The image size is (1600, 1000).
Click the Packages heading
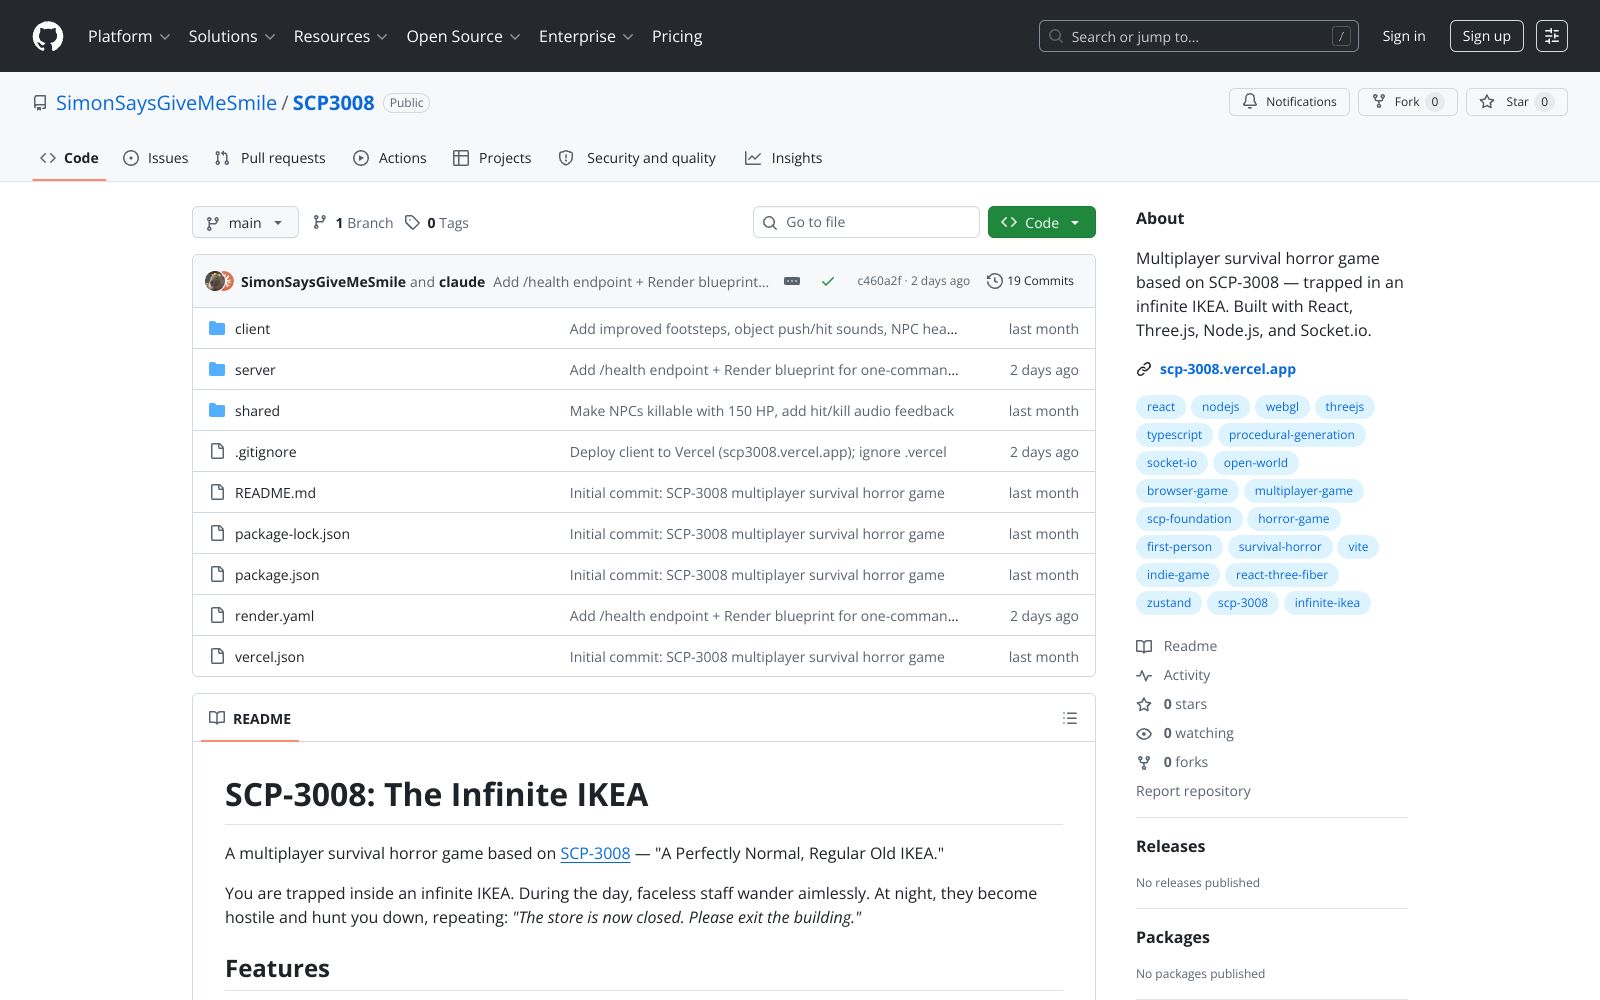pos(1173,937)
